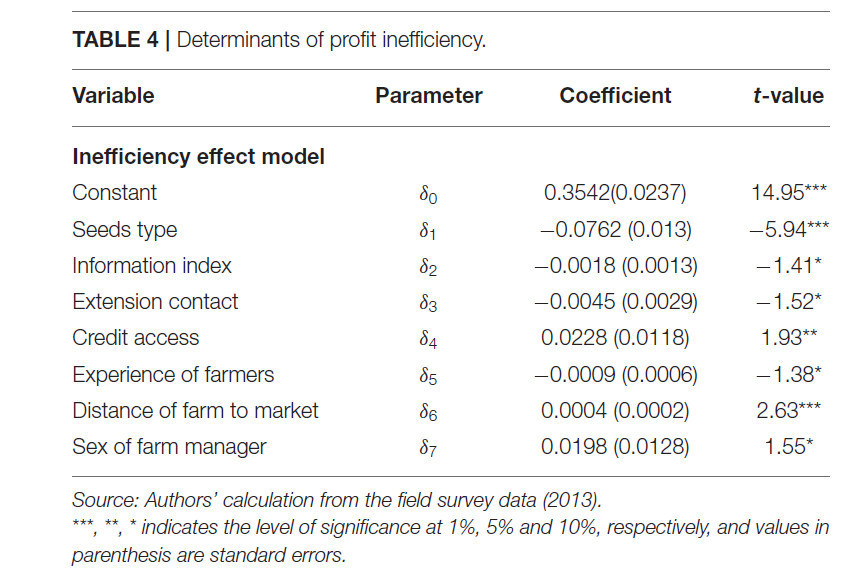The height and width of the screenshot is (580, 863).
Task: Select the Parameter column header
Action: [429, 96]
